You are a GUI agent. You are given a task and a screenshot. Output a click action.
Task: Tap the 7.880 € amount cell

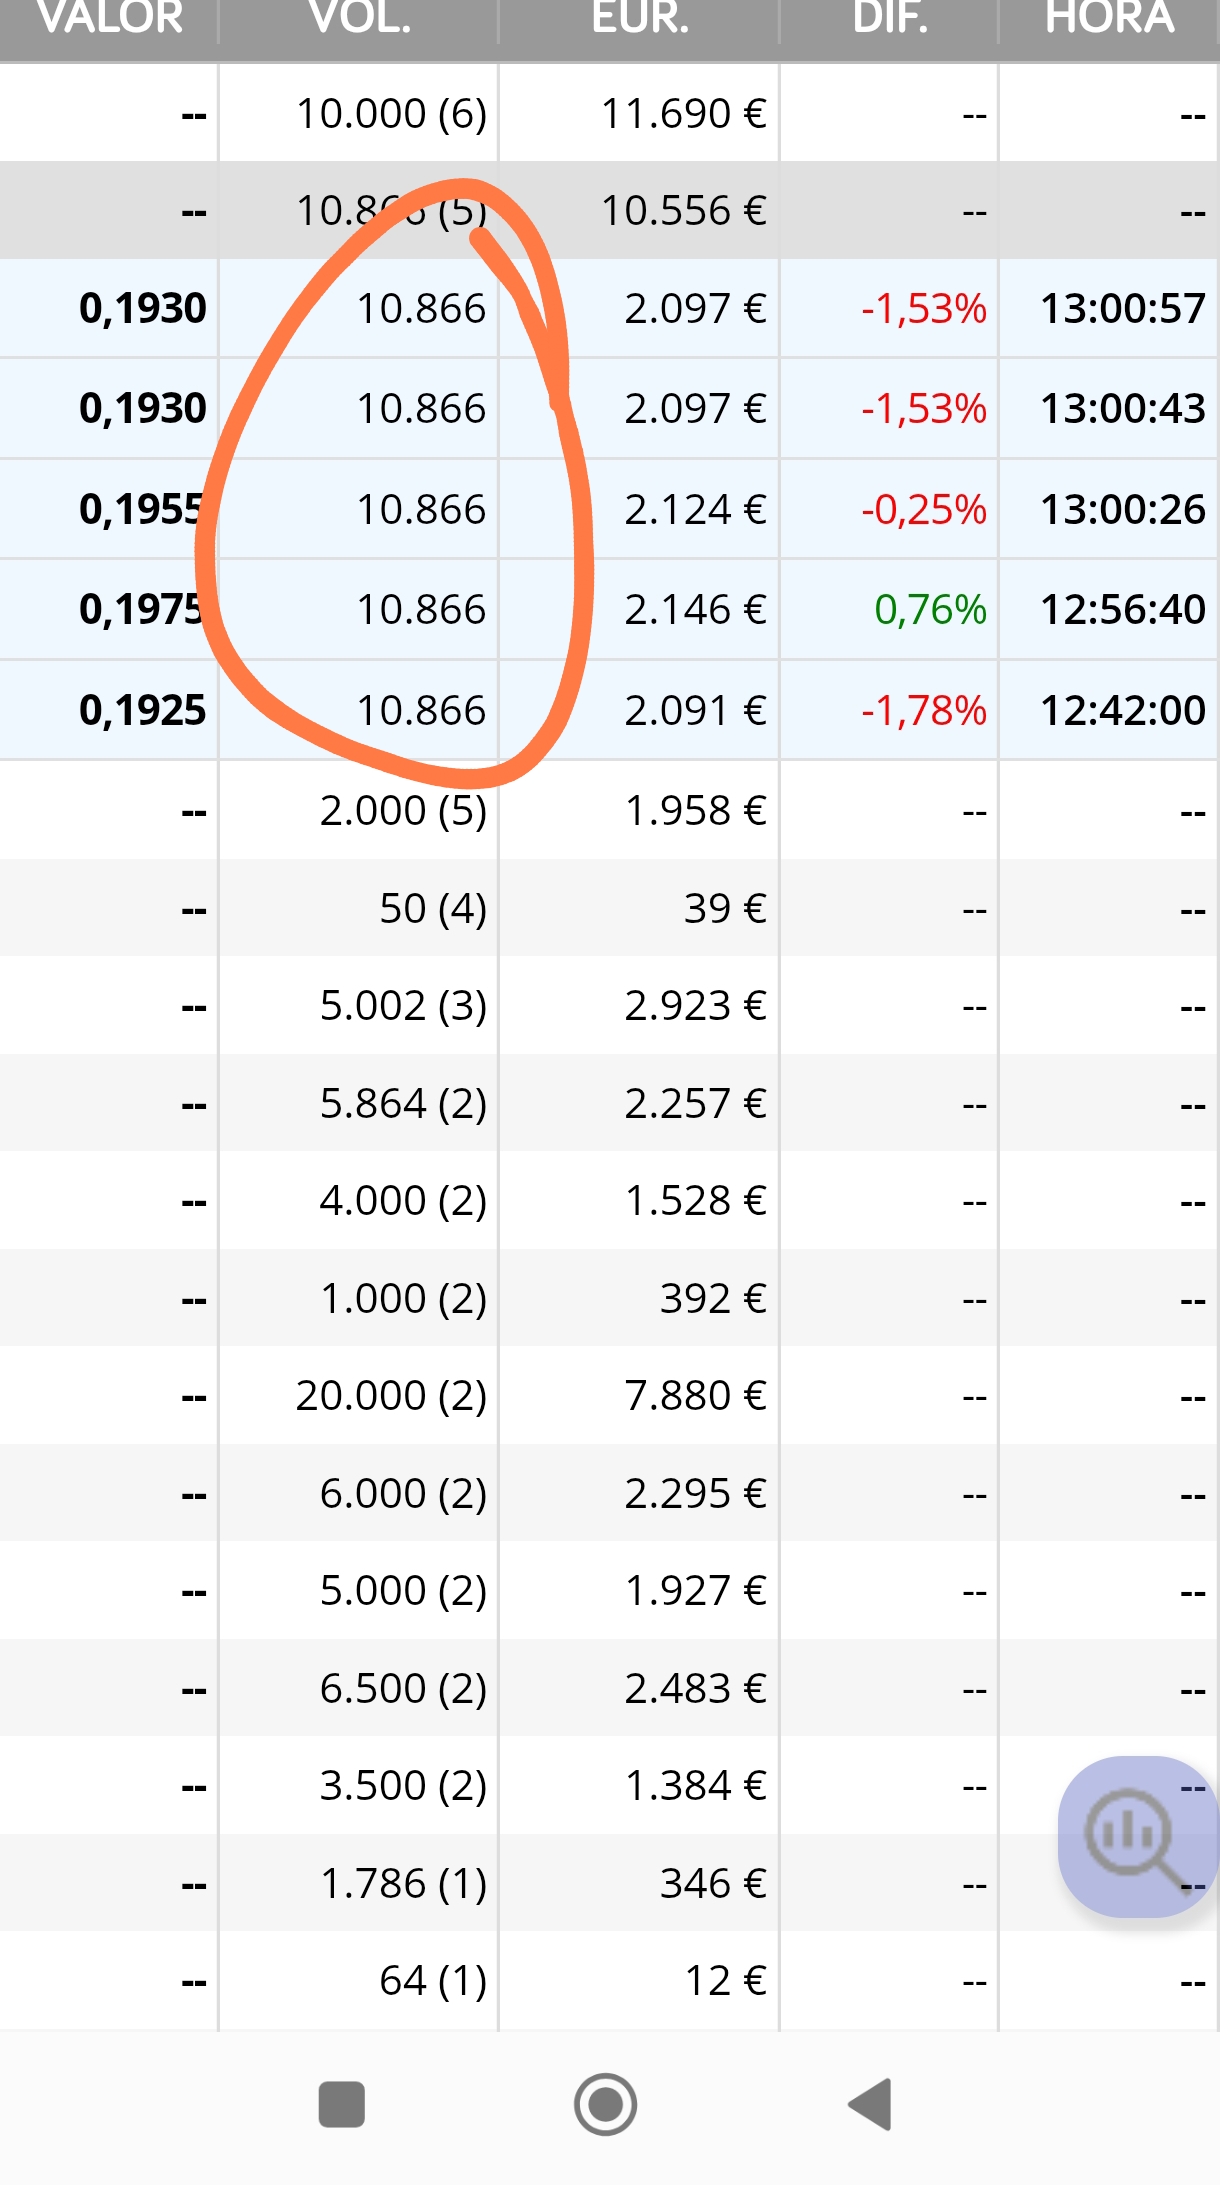pyautogui.click(x=695, y=1396)
